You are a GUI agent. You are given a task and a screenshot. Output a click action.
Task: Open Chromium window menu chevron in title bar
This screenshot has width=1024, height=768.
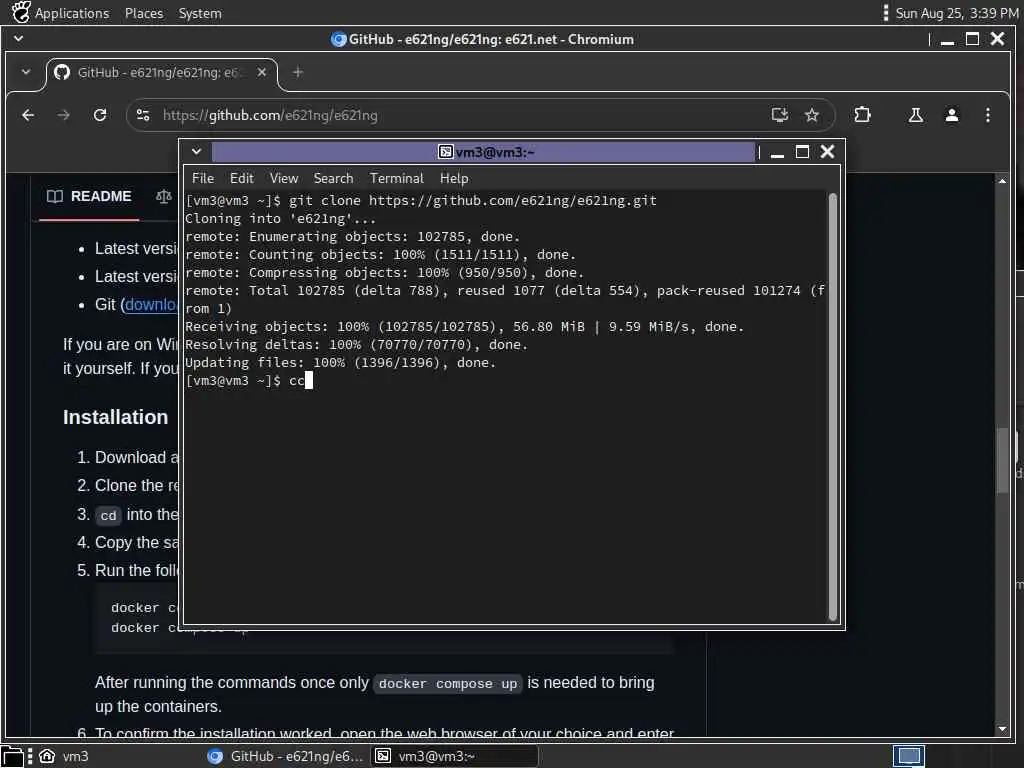(x=18, y=39)
